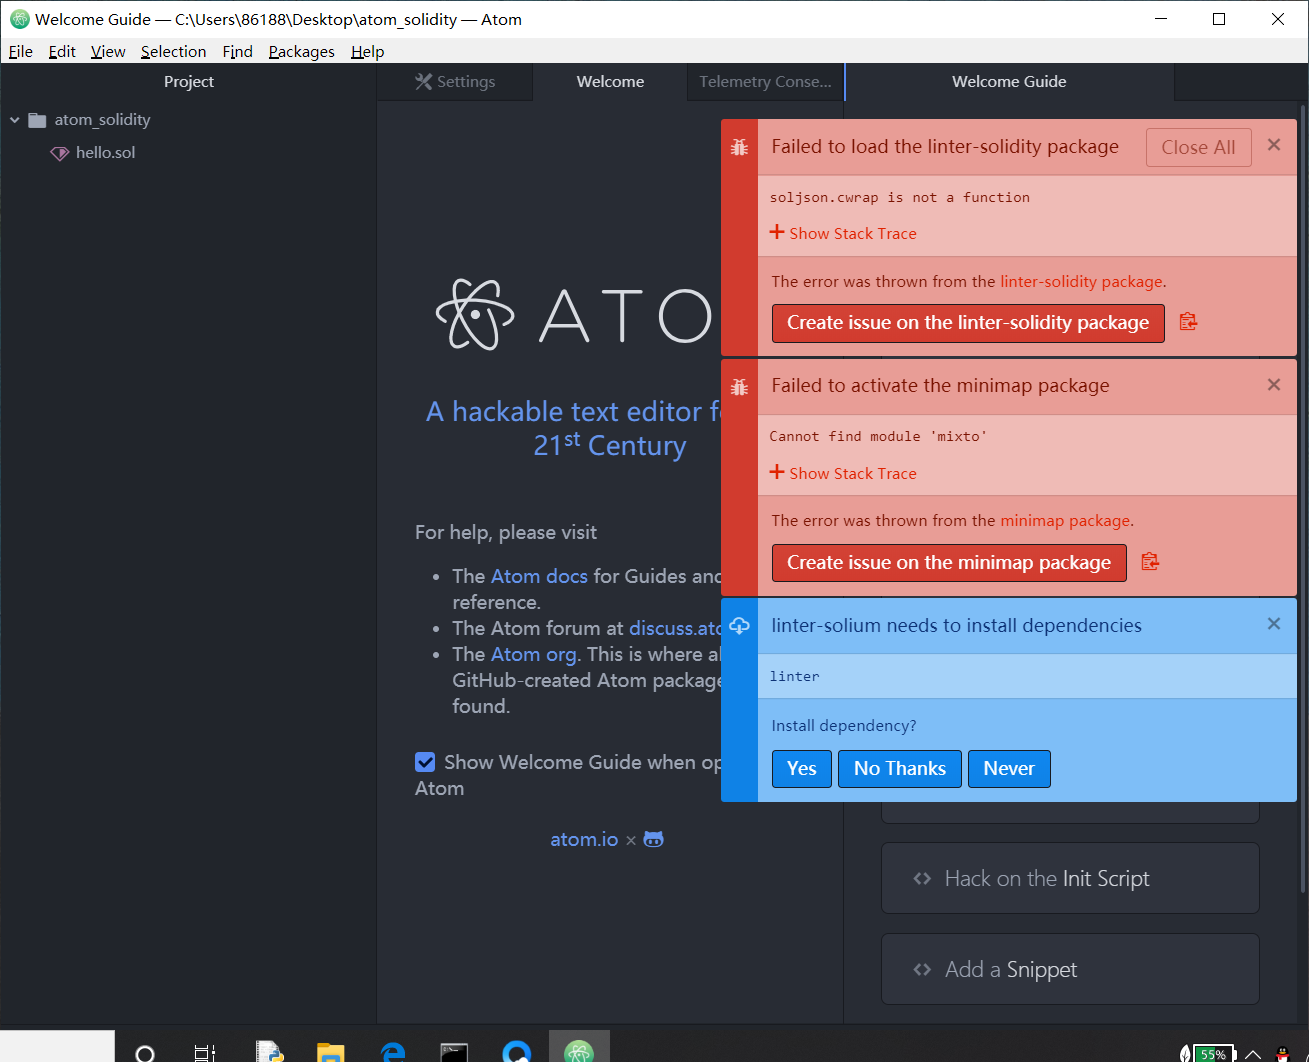Click the linter-solidity package link

1081,282
